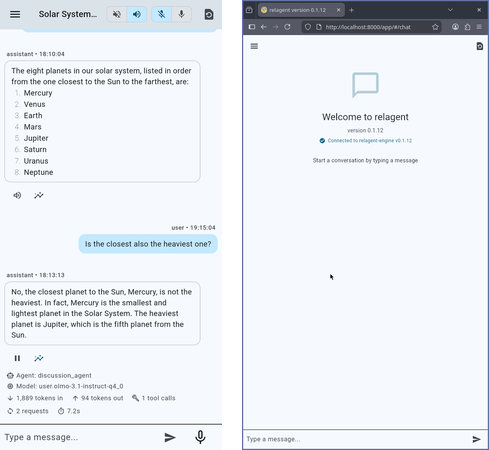Toggle microphone off option in chat header
489x450 pixels.
(161, 14)
